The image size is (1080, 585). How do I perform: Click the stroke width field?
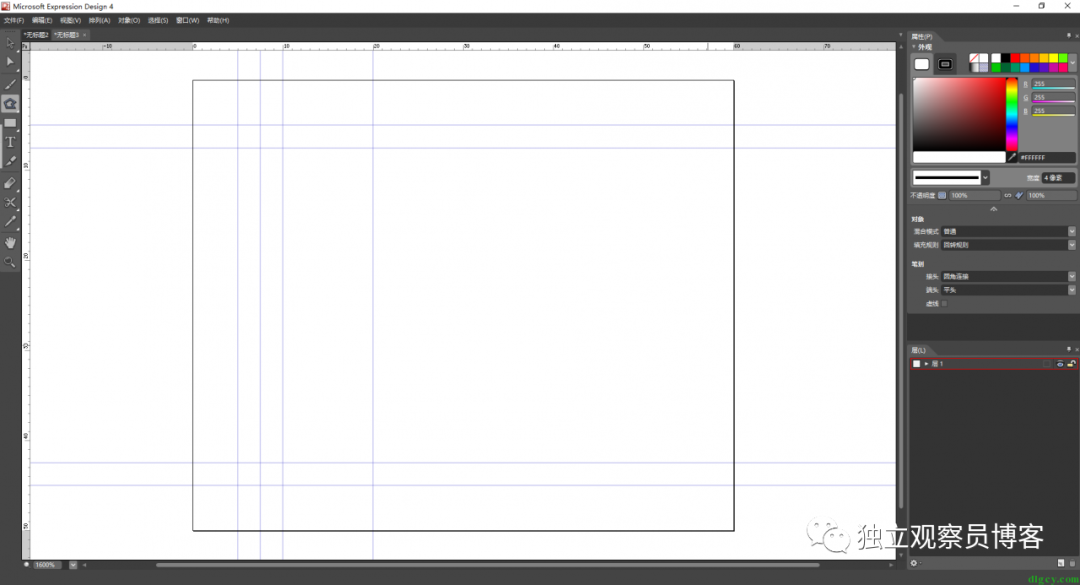(1058, 178)
